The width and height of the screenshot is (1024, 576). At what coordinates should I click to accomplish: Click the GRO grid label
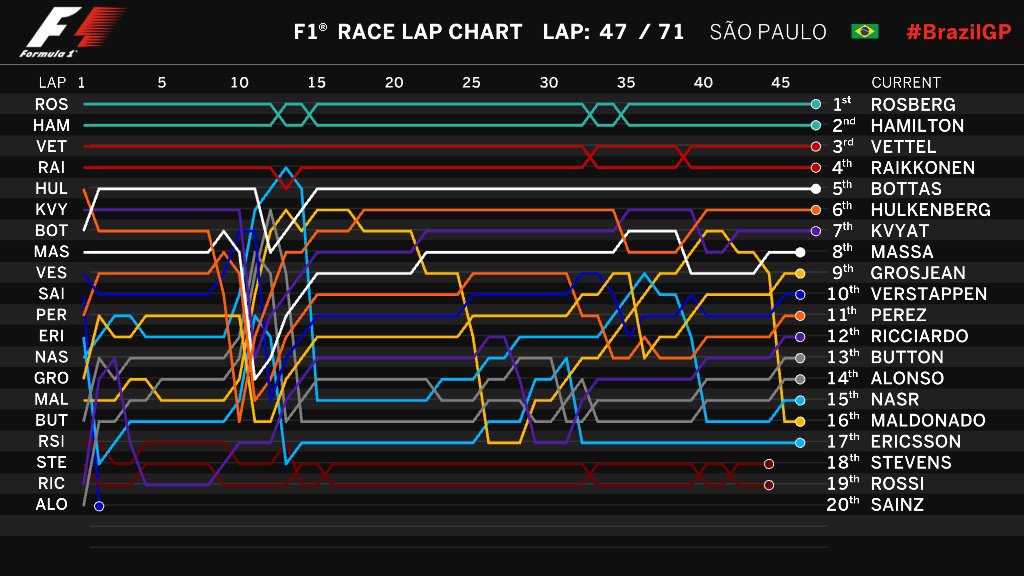tap(52, 378)
